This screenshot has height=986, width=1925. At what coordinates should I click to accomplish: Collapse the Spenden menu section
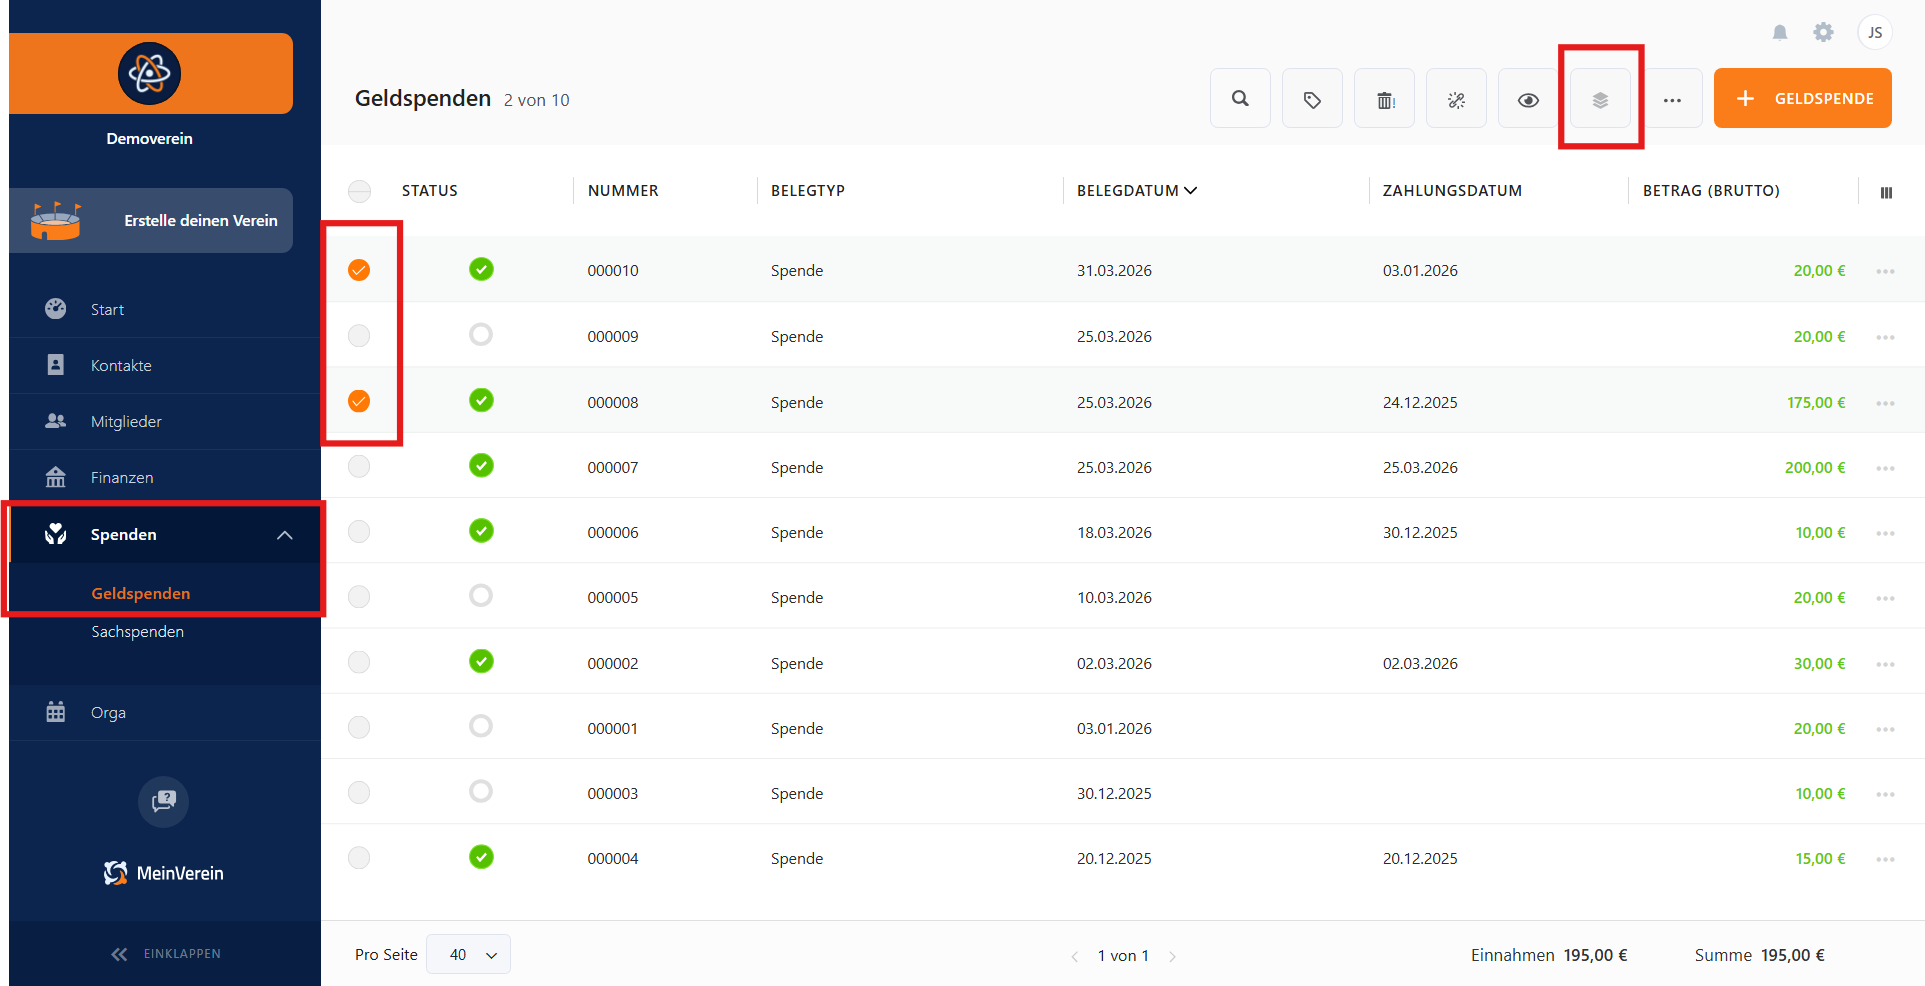coord(284,535)
